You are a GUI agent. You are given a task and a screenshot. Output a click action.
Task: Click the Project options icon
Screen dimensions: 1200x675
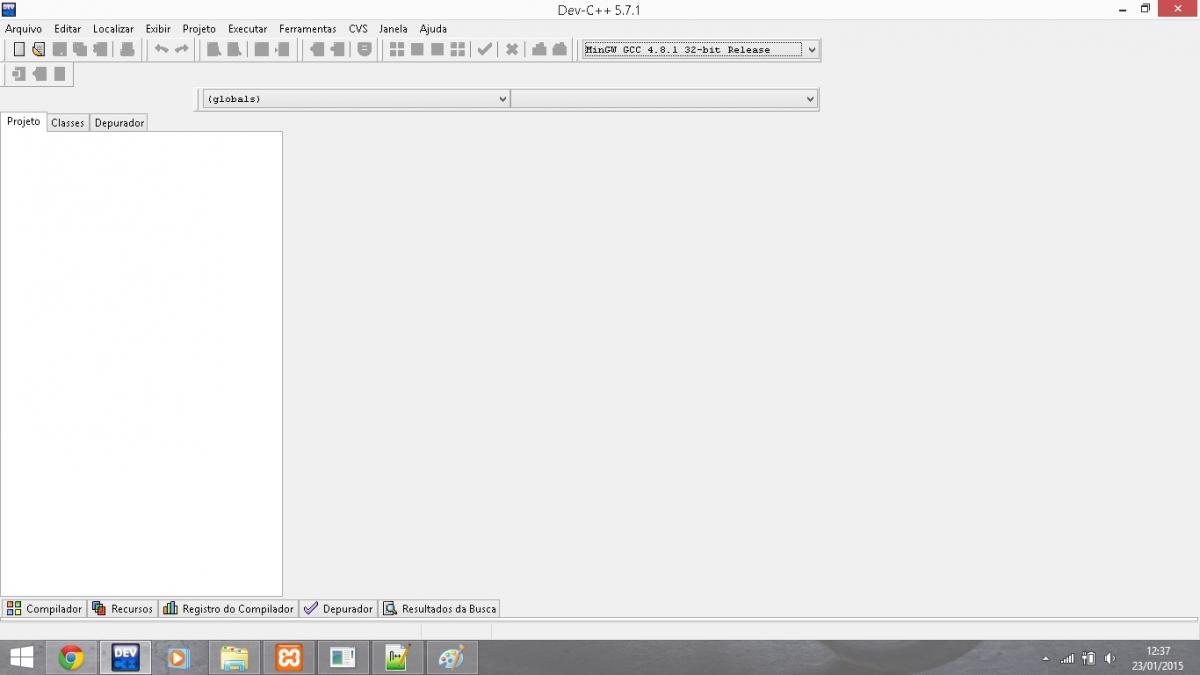coord(364,49)
